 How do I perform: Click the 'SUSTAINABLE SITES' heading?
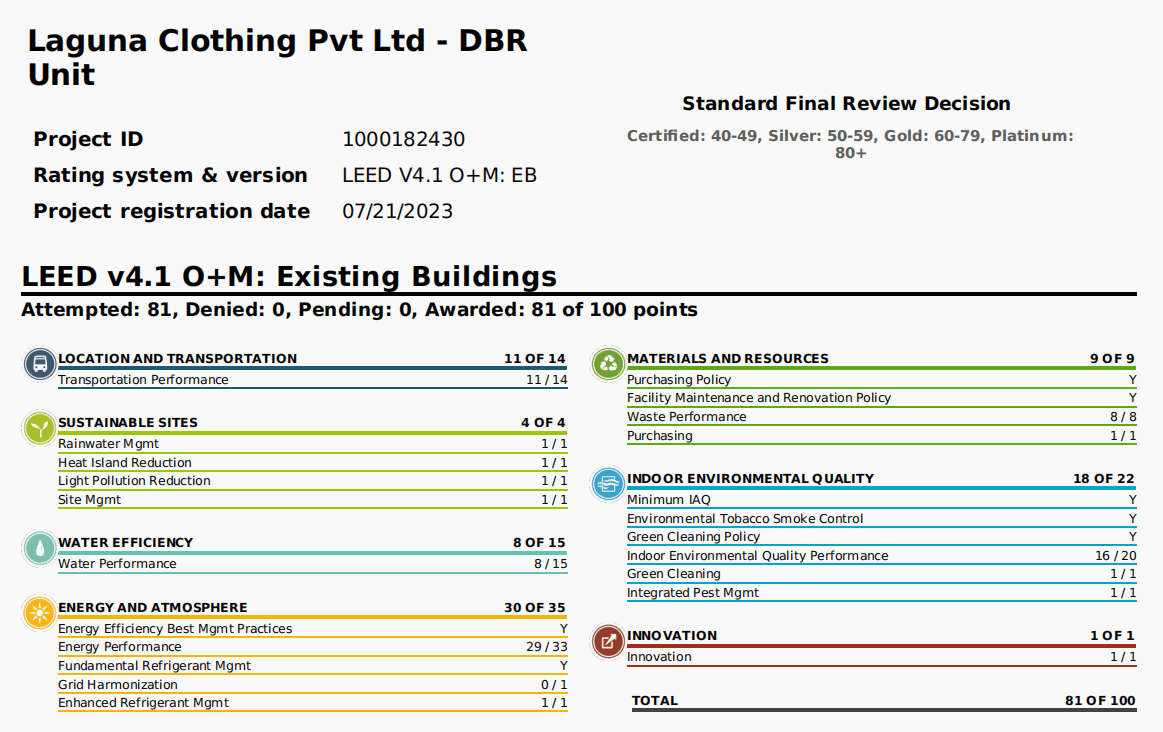point(128,423)
